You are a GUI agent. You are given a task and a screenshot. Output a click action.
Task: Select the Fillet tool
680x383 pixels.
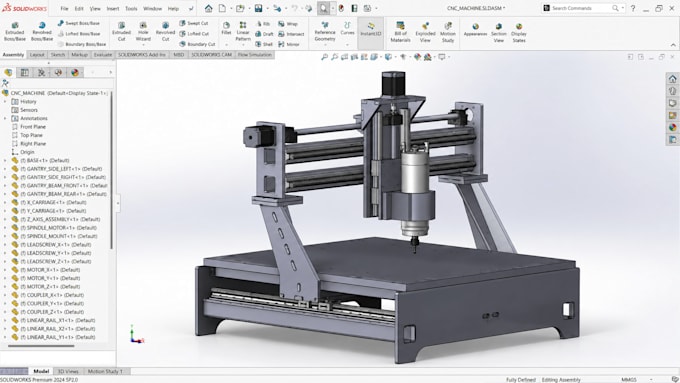coord(226,28)
